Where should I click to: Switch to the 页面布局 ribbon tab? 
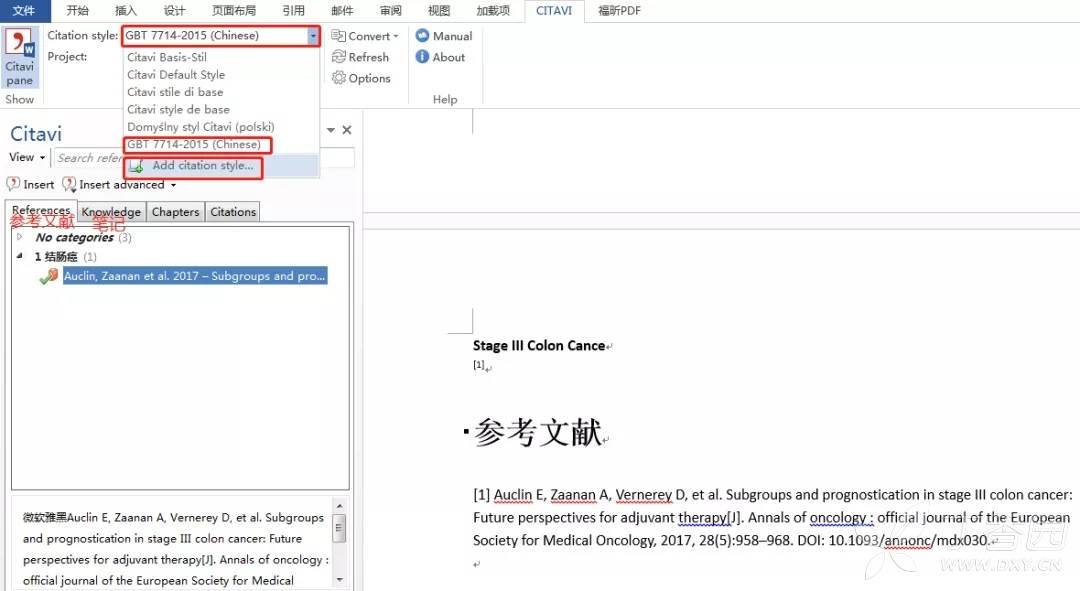(233, 10)
